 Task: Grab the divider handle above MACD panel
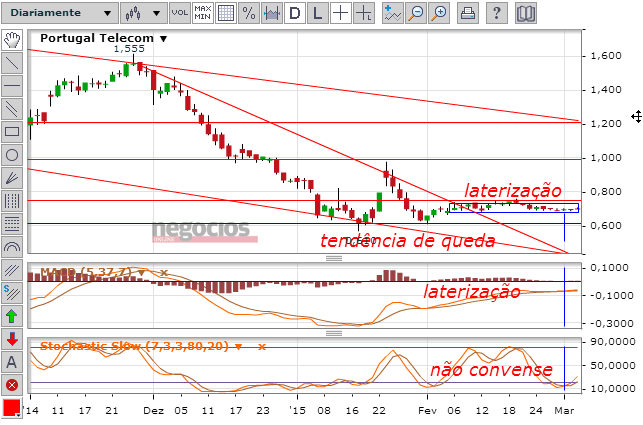tap(334, 258)
